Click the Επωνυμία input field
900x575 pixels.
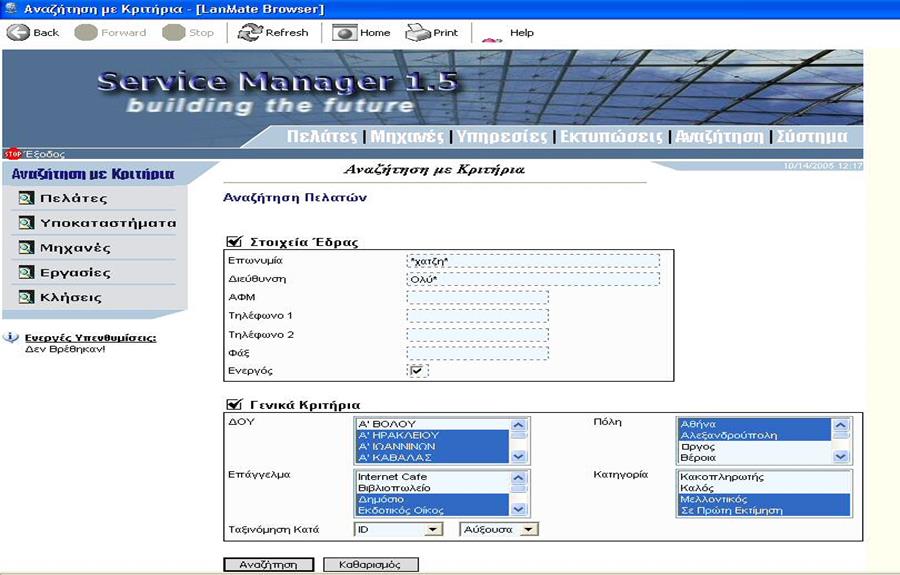[533, 261]
